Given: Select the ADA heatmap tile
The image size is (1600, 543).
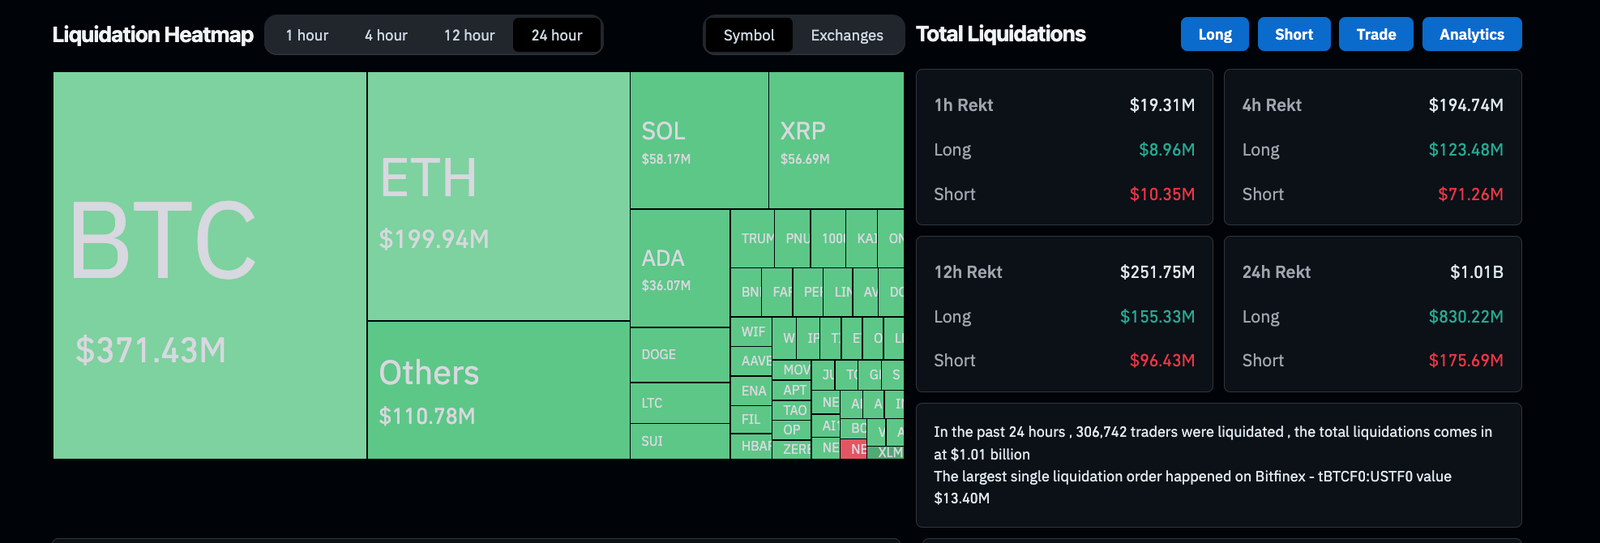Looking at the screenshot, I should pos(680,268).
